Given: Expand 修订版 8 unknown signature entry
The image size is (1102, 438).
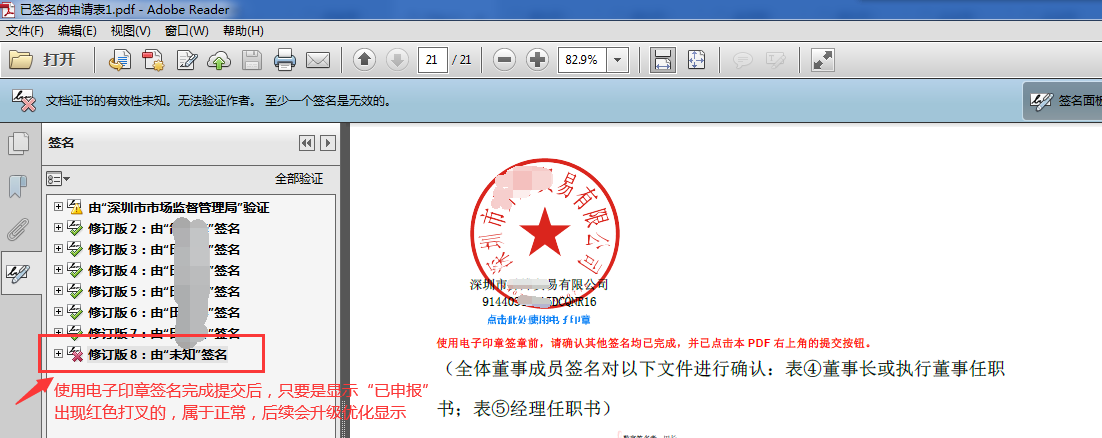Looking at the screenshot, I should (58, 354).
